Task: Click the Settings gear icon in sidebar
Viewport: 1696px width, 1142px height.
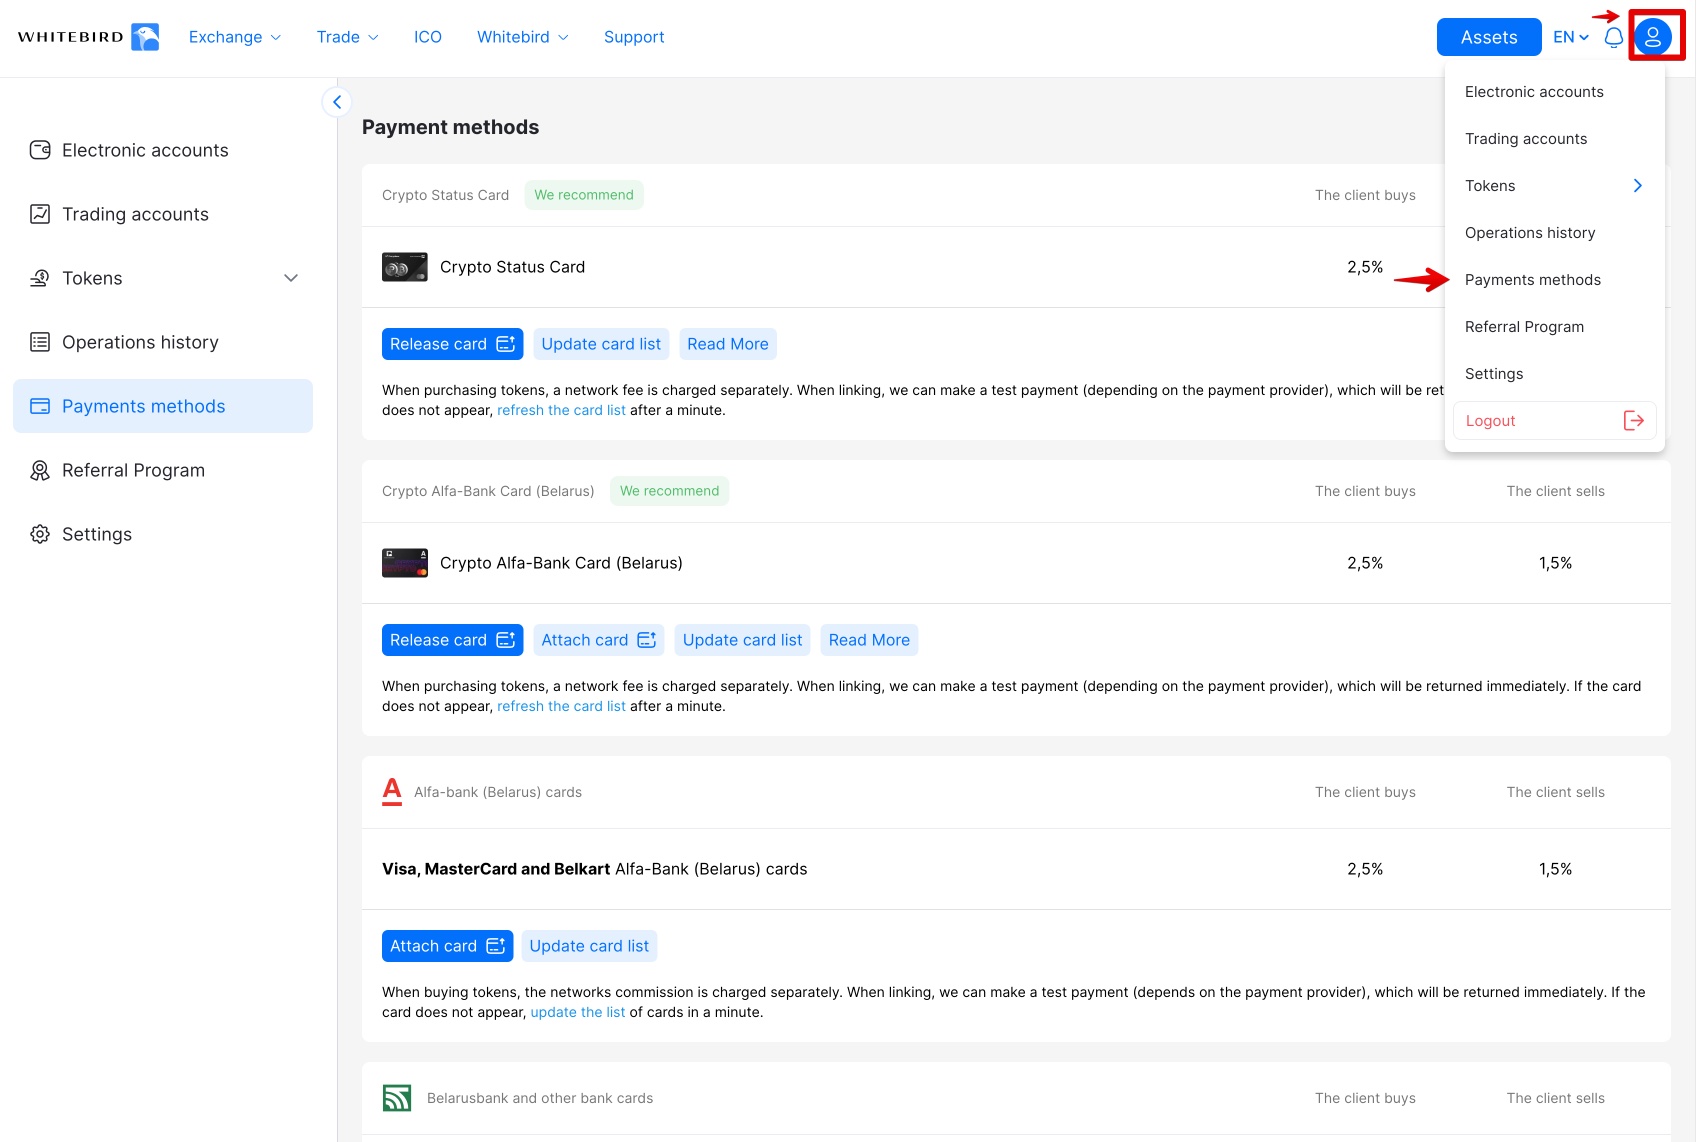Action: coord(40,534)
